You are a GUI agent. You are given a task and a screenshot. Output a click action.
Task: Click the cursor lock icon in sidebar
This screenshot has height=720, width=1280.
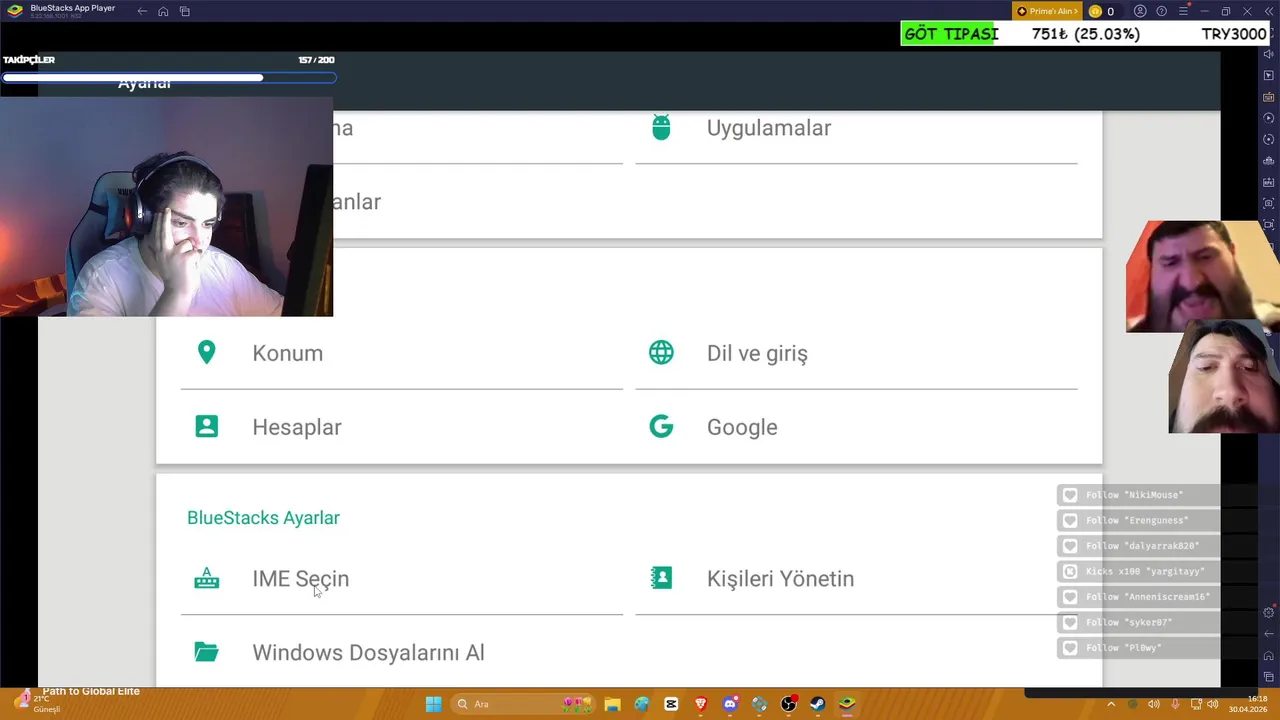click(x=1269, y=76)
